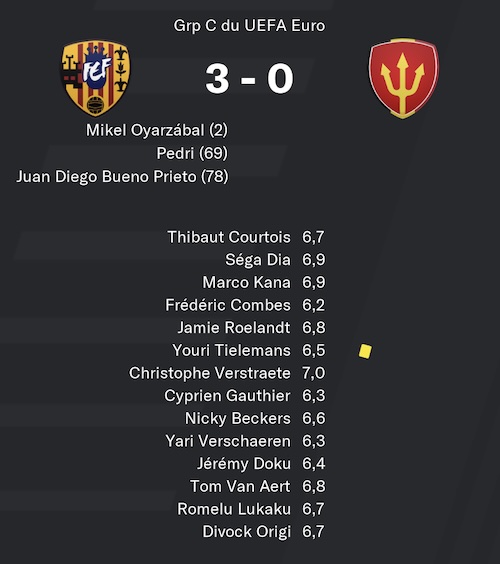
Task: Select Jamie Roelandt from the list
Action: pyautogui.click(x=234, y=328)
